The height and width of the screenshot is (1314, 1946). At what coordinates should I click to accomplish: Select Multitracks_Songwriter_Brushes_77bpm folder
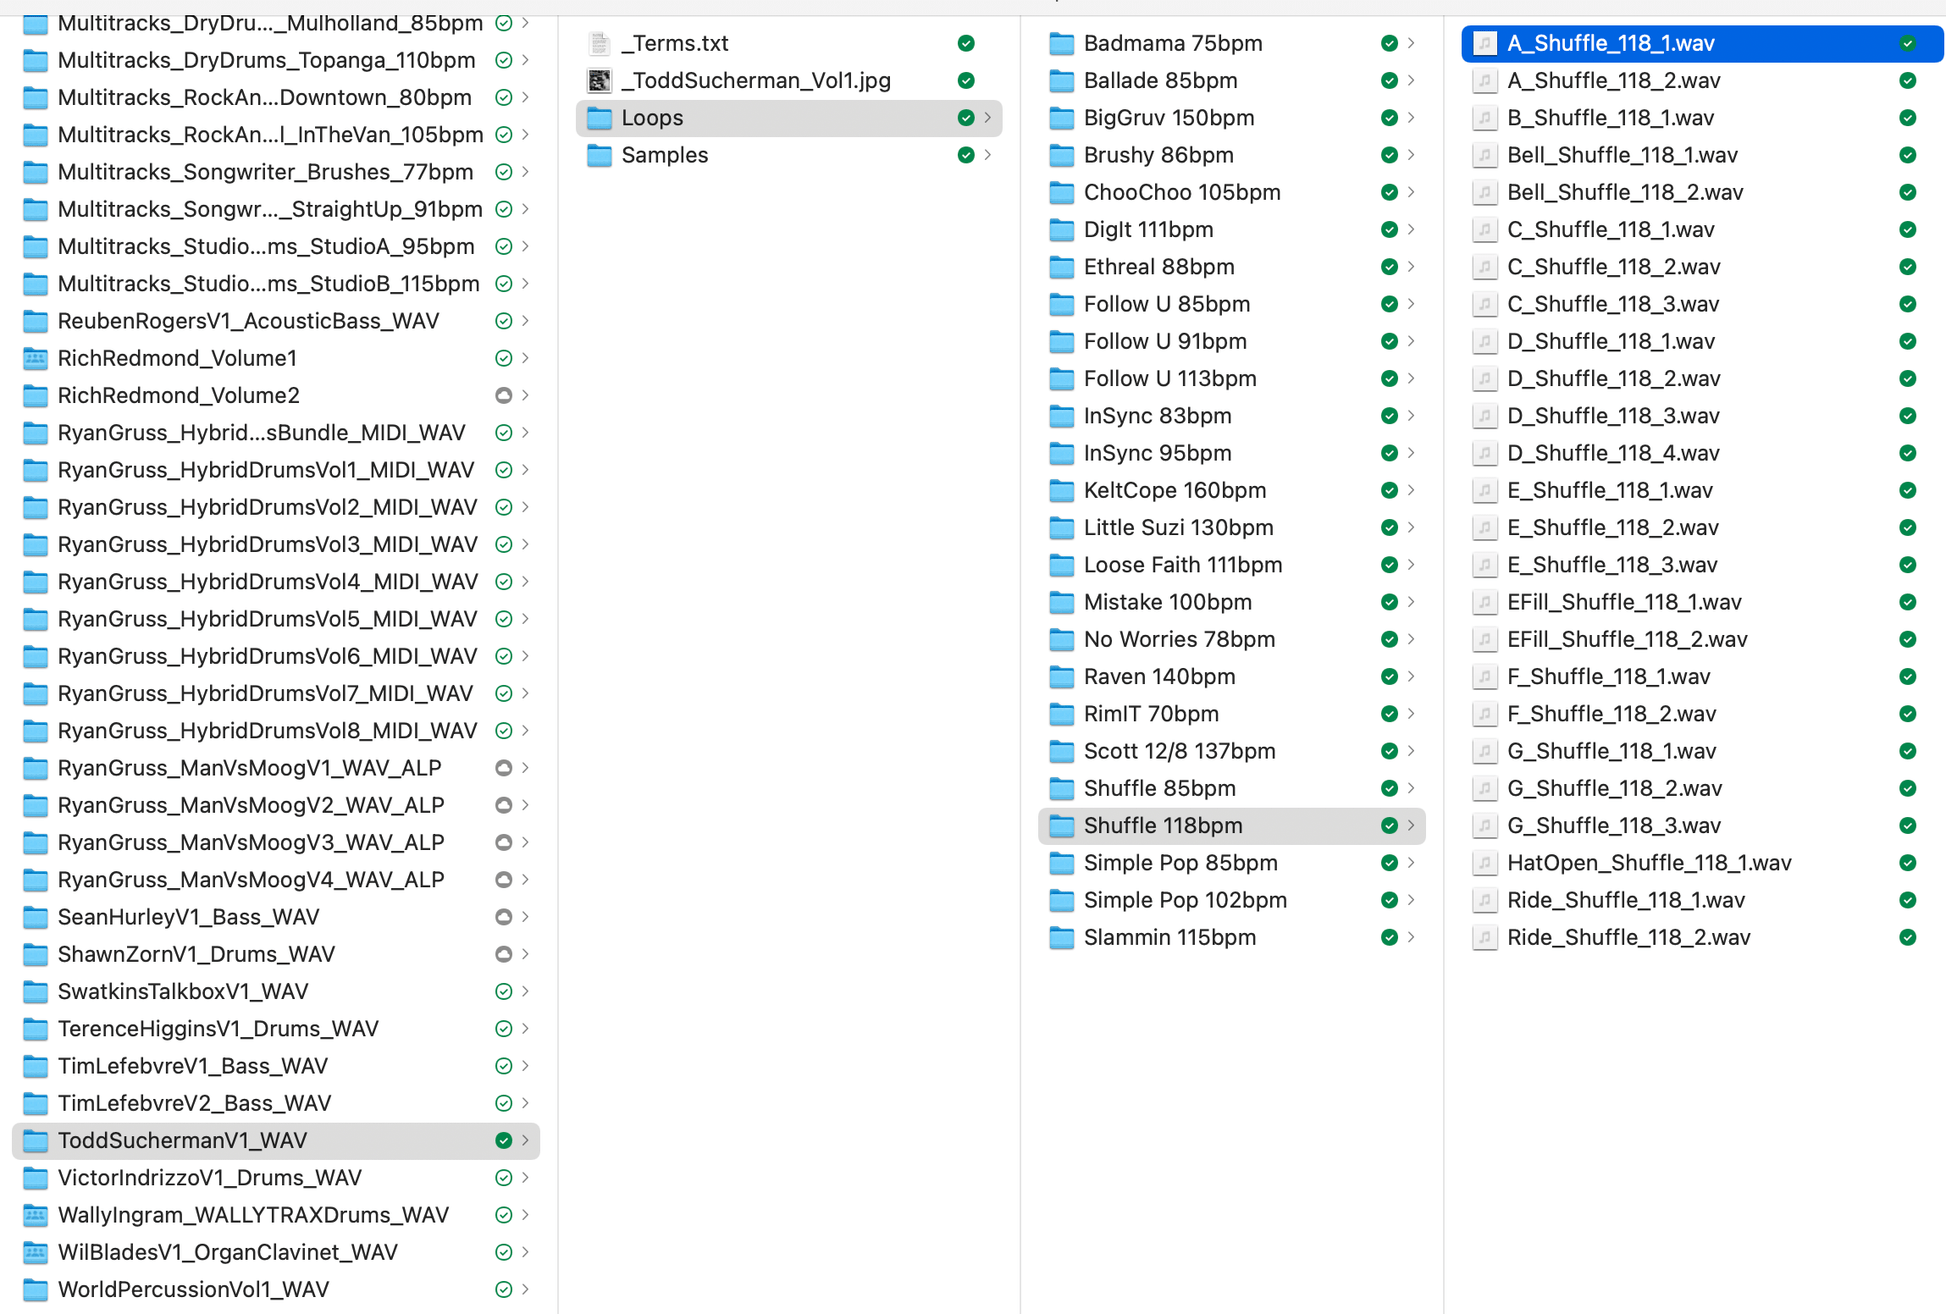(x=276, y=172)
